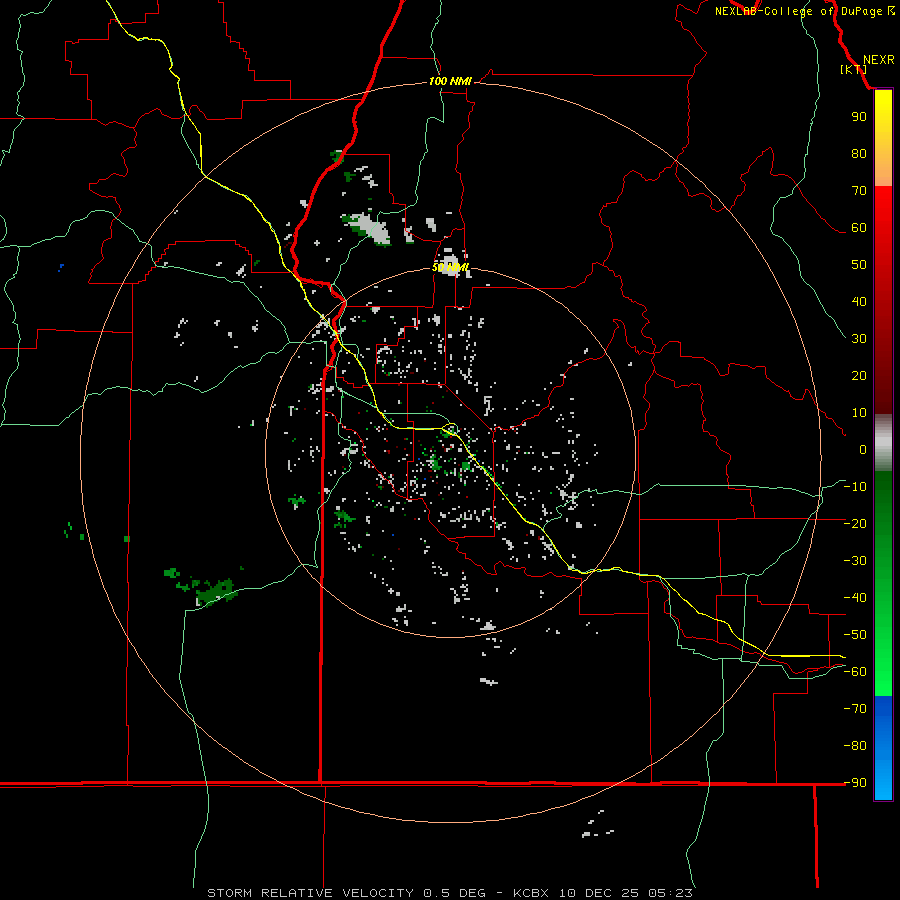Pick the cyan segment near -90 knots

(x=883, y=783)
